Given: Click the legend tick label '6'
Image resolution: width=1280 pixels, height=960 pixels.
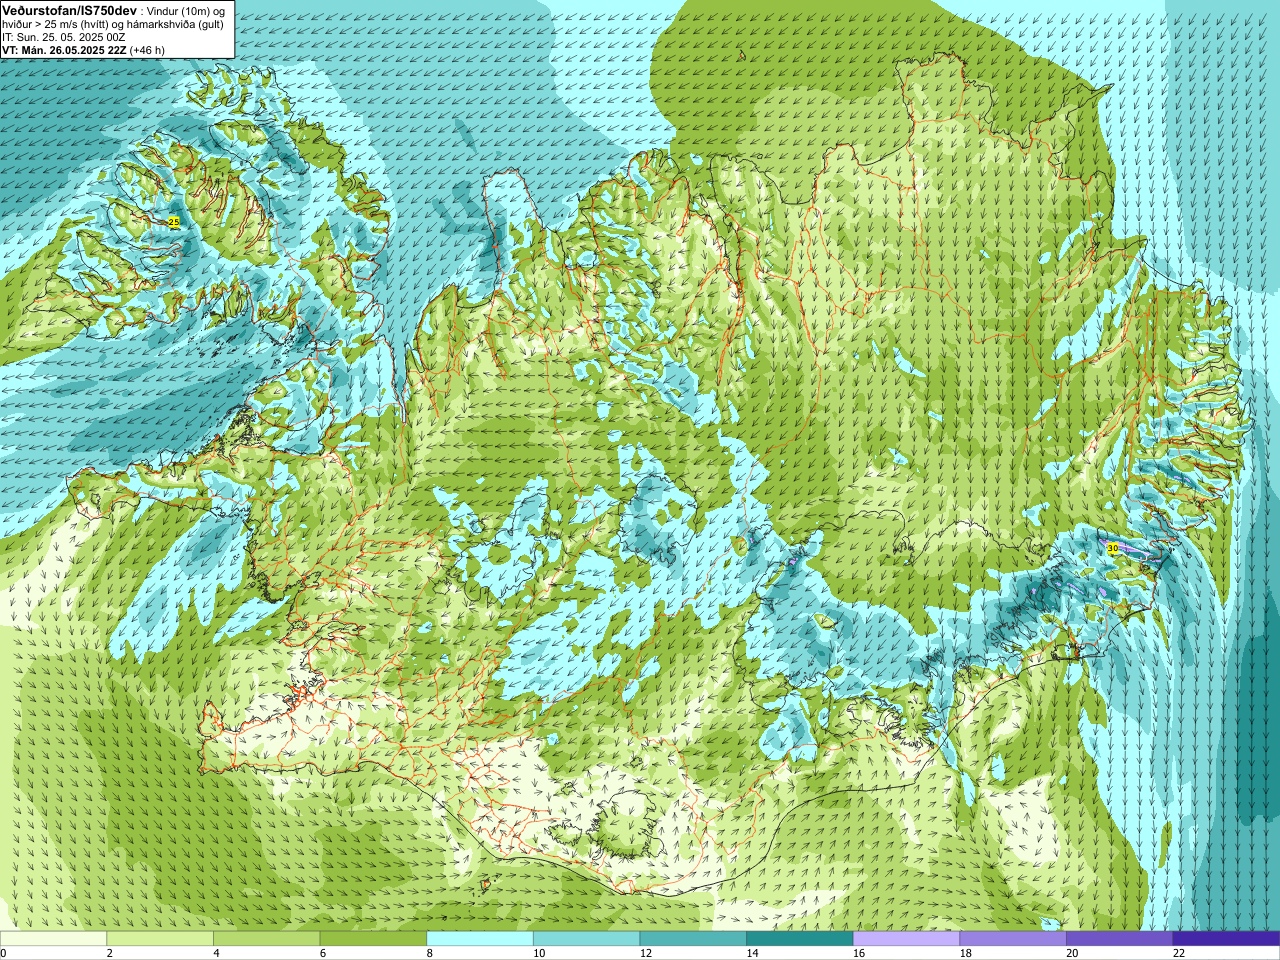Looking at the screenshot, I should [x=322, y=953].
